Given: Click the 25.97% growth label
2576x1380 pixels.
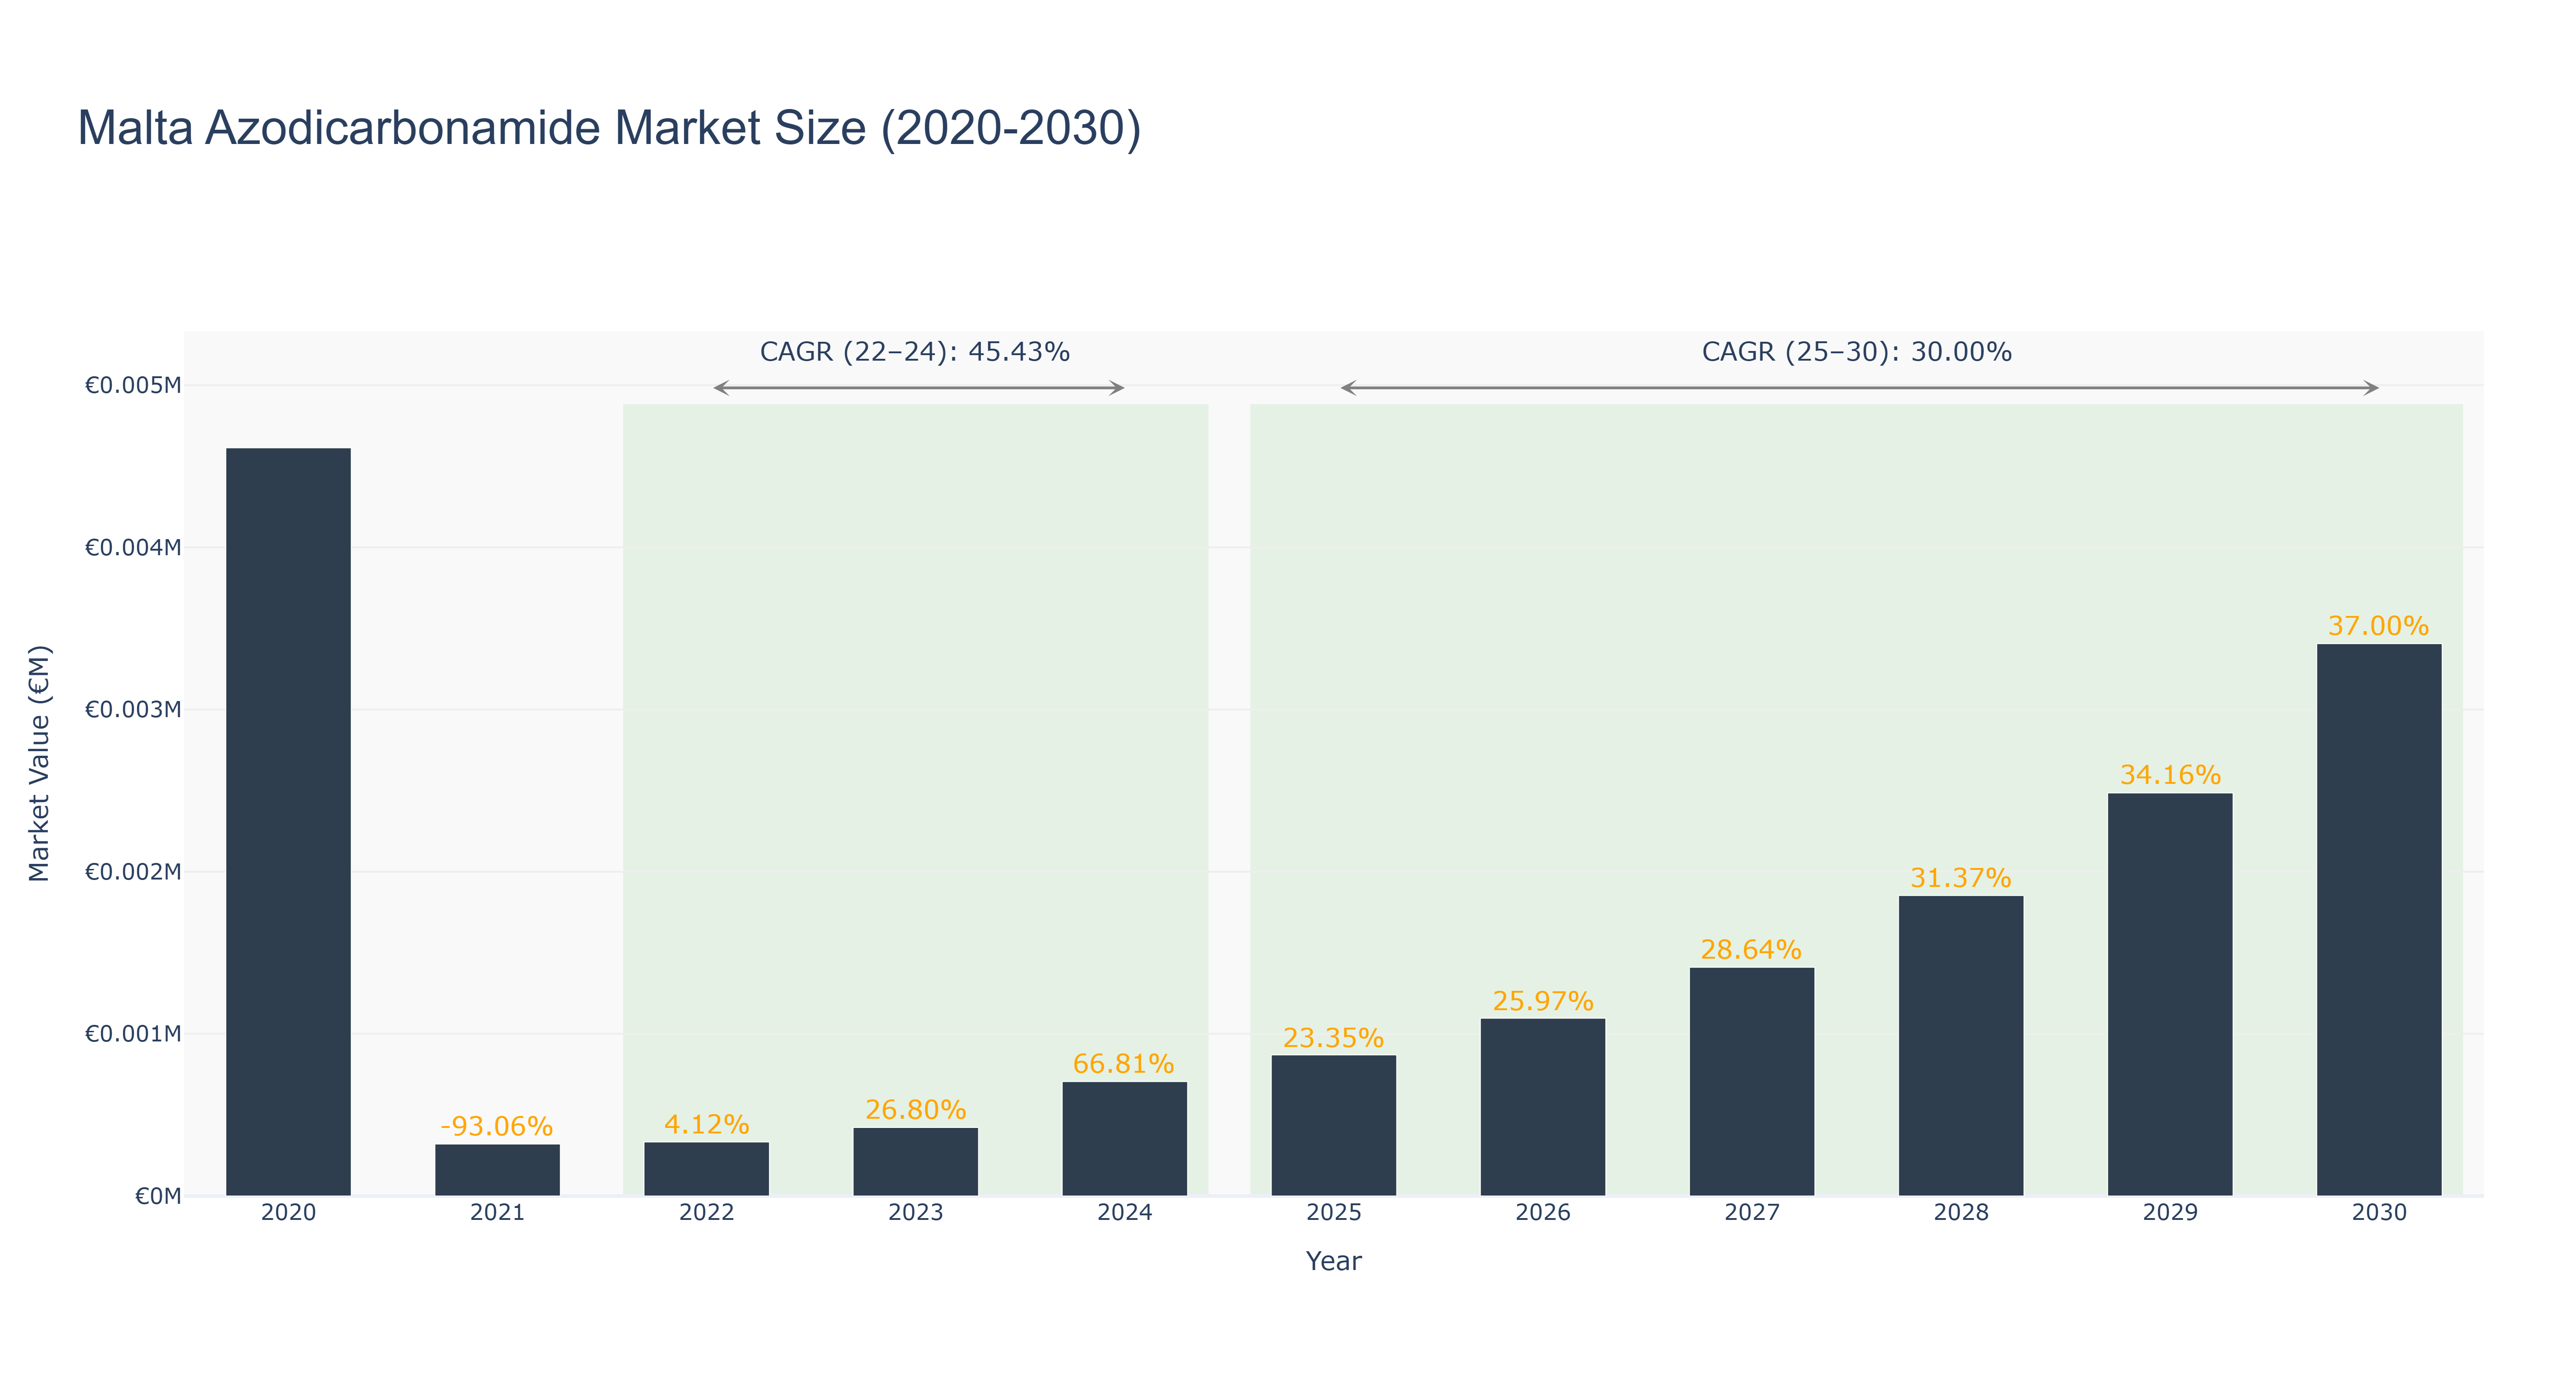Looking at the screenshot, I should 1542,1001.
